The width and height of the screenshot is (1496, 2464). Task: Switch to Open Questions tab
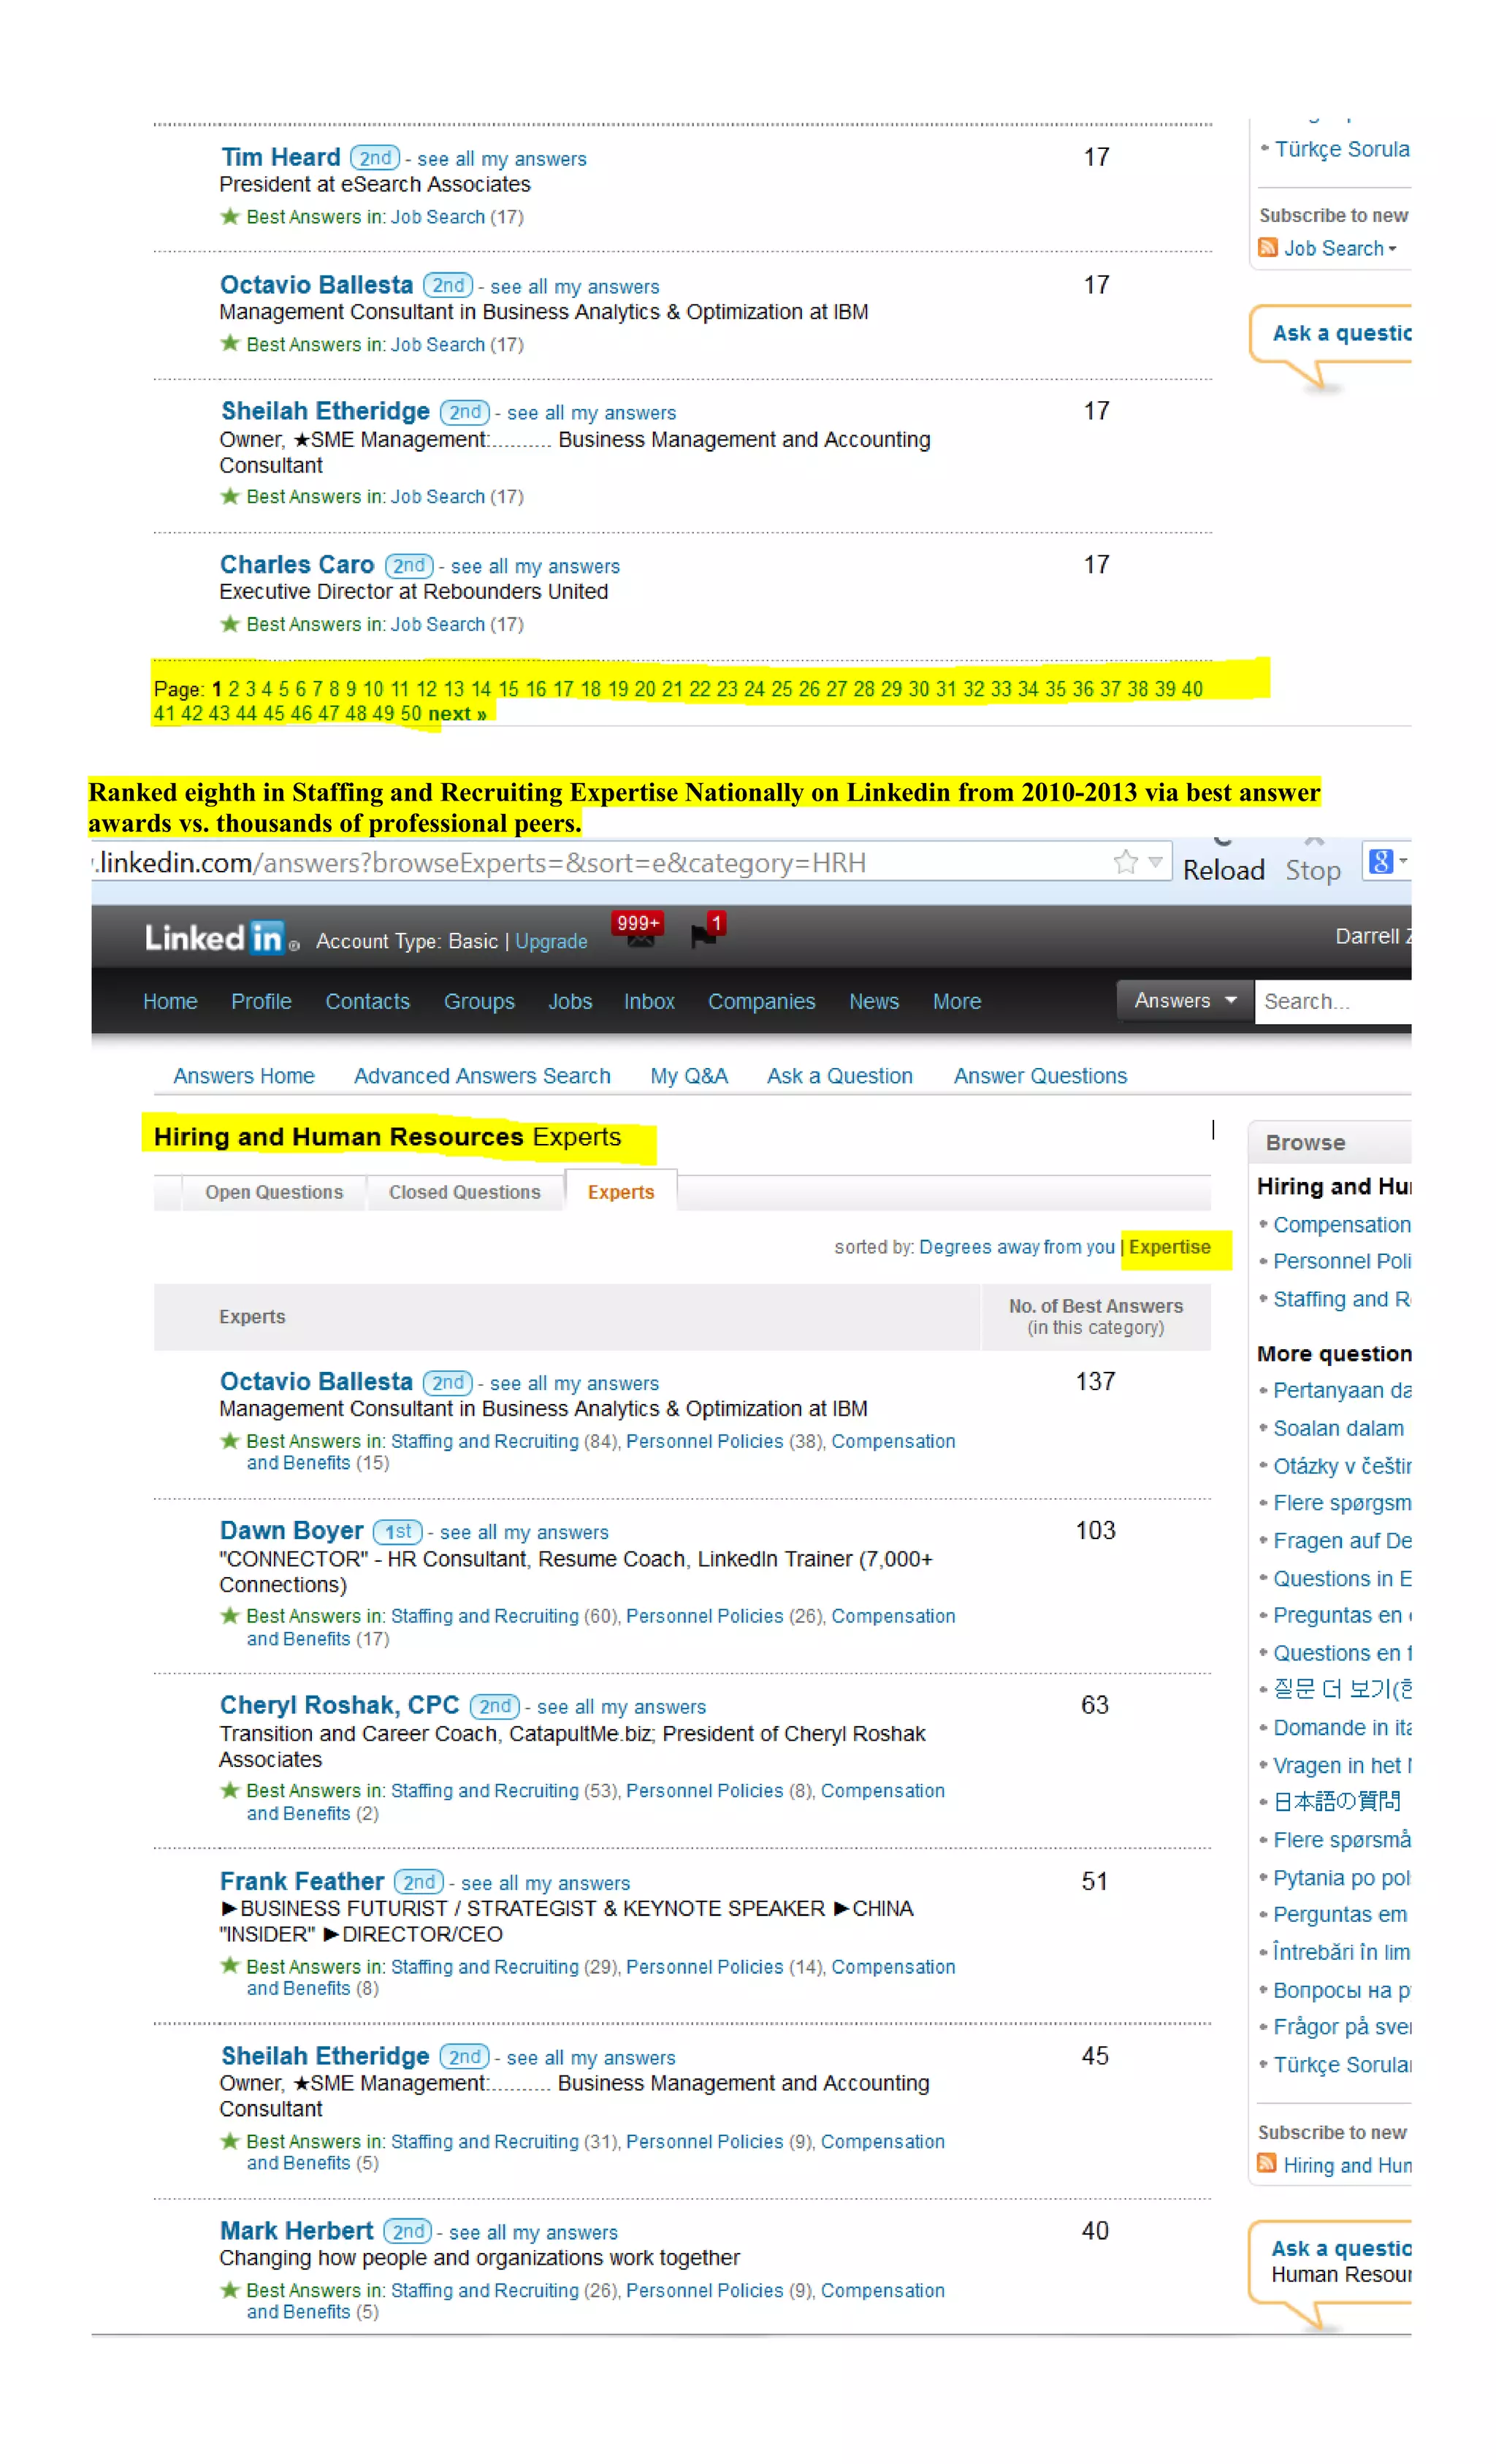pyautogui.click(x=274, y=1192)
